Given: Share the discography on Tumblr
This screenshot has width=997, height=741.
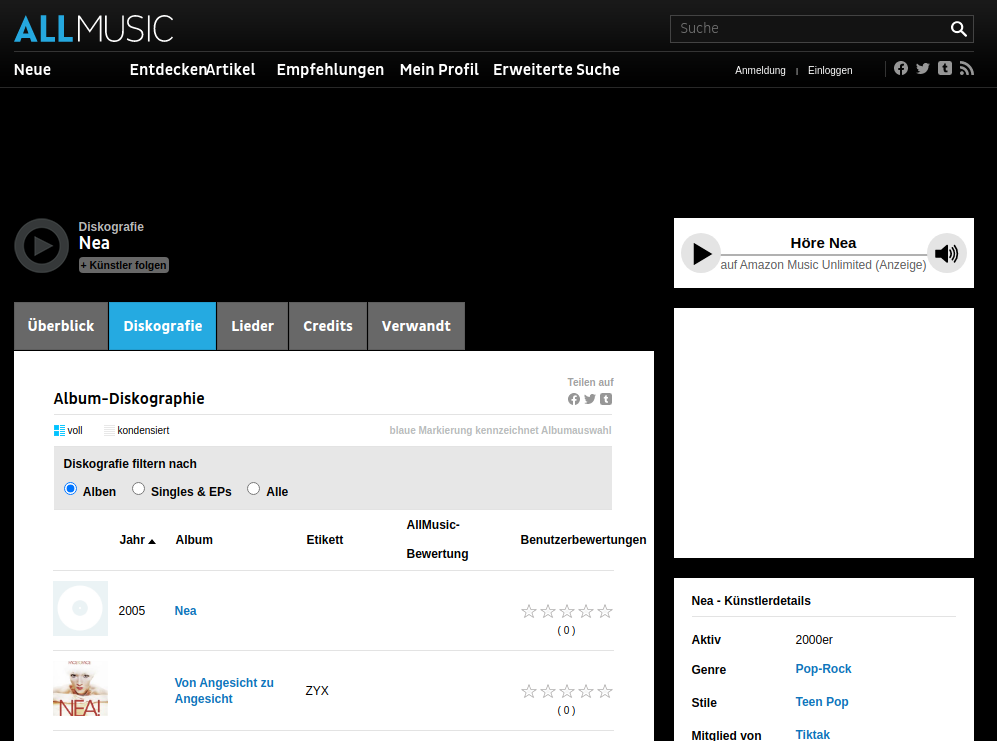Looking at the screenshot, I should (x=606, y=399).
